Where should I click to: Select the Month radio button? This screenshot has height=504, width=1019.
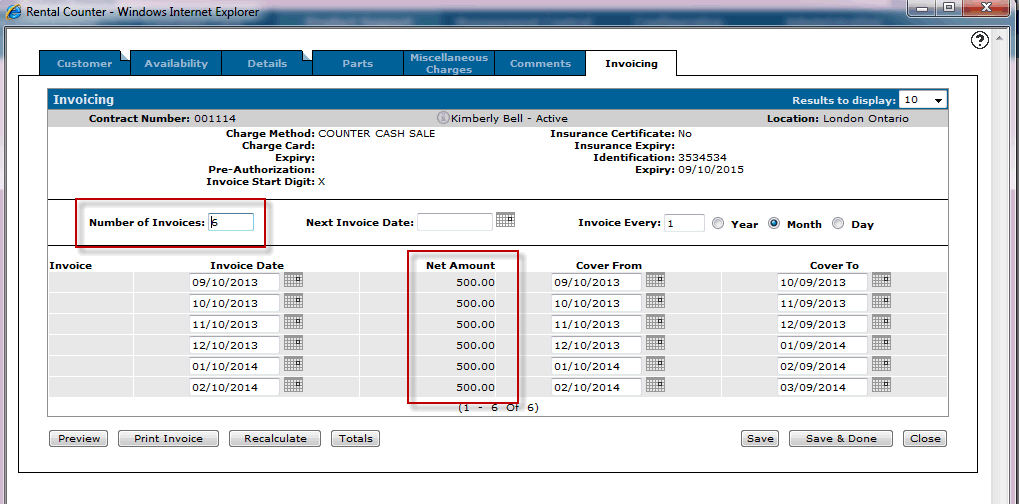774,224
